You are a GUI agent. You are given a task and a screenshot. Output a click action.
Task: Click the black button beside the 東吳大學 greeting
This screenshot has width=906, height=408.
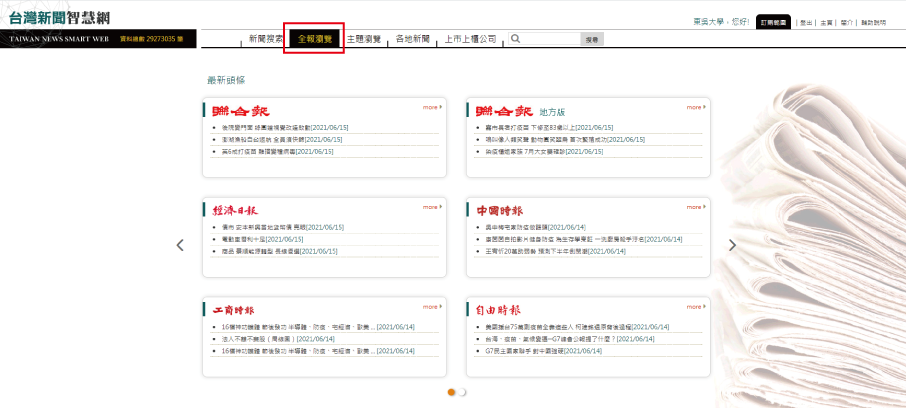773,22
